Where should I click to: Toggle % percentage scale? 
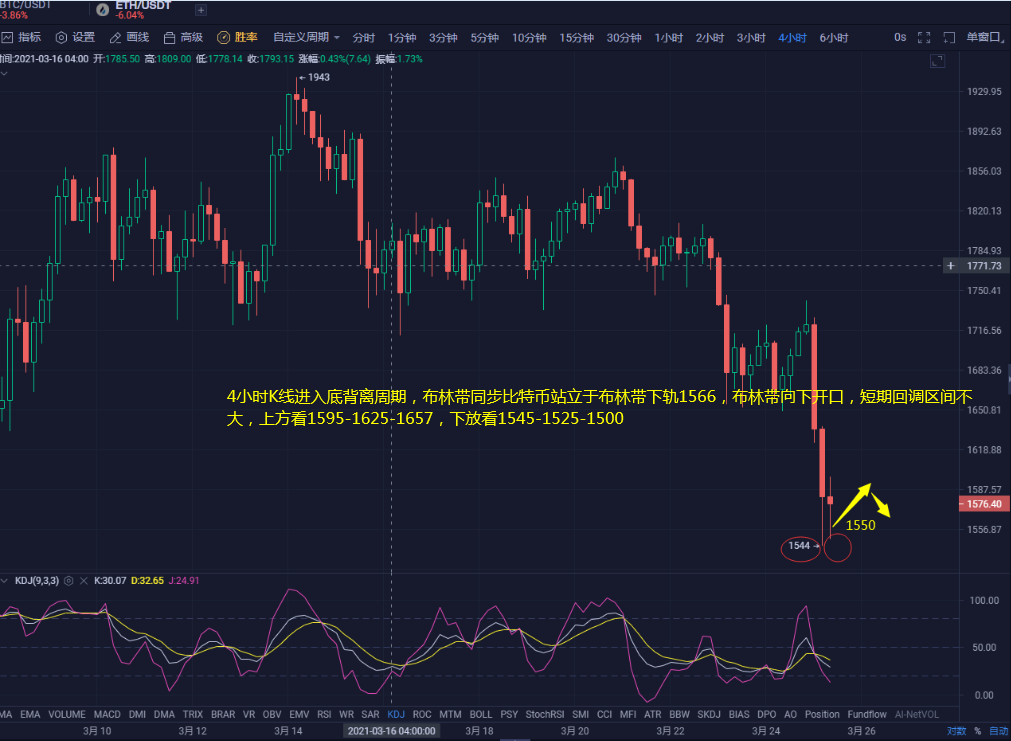(977, 731)
